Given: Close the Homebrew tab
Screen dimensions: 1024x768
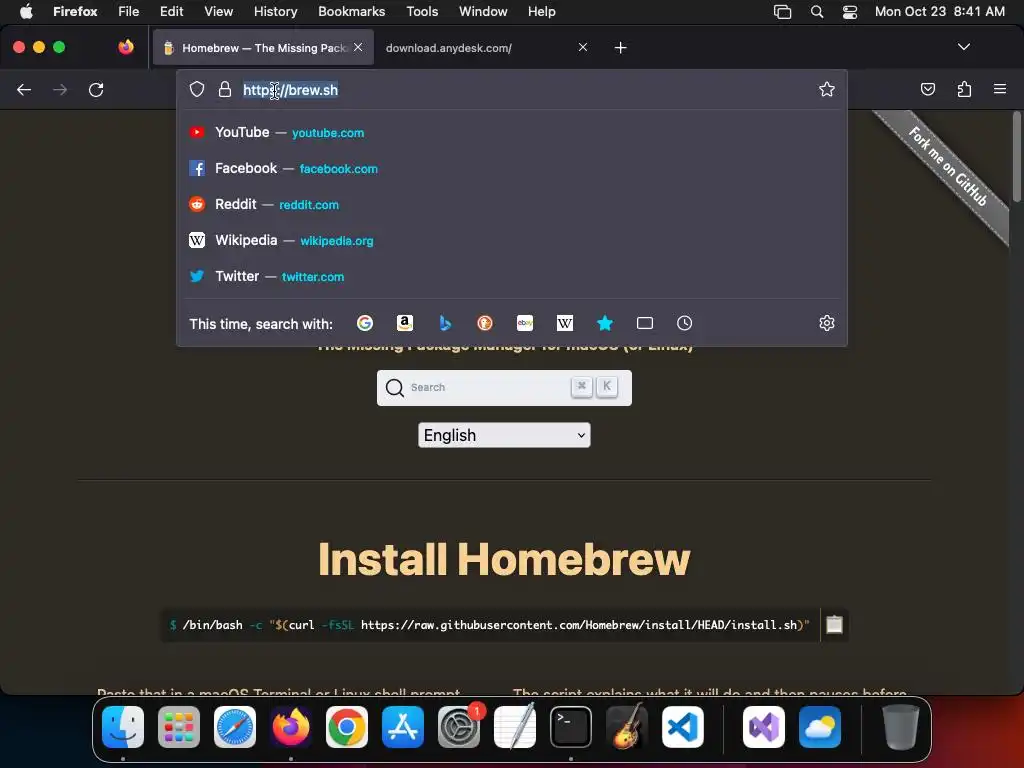Looking at the screenshot, I should (x=358, y=47).
